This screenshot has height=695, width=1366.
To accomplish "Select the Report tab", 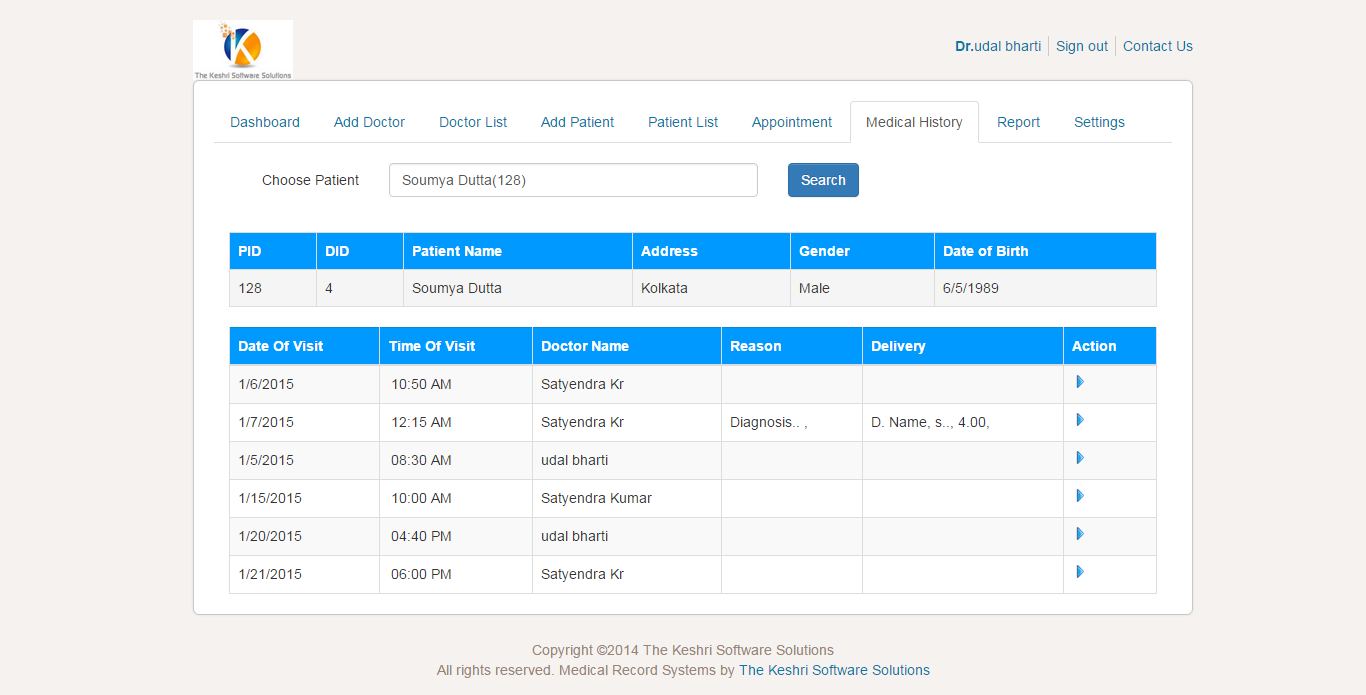I will click(x=1018, y=121).
